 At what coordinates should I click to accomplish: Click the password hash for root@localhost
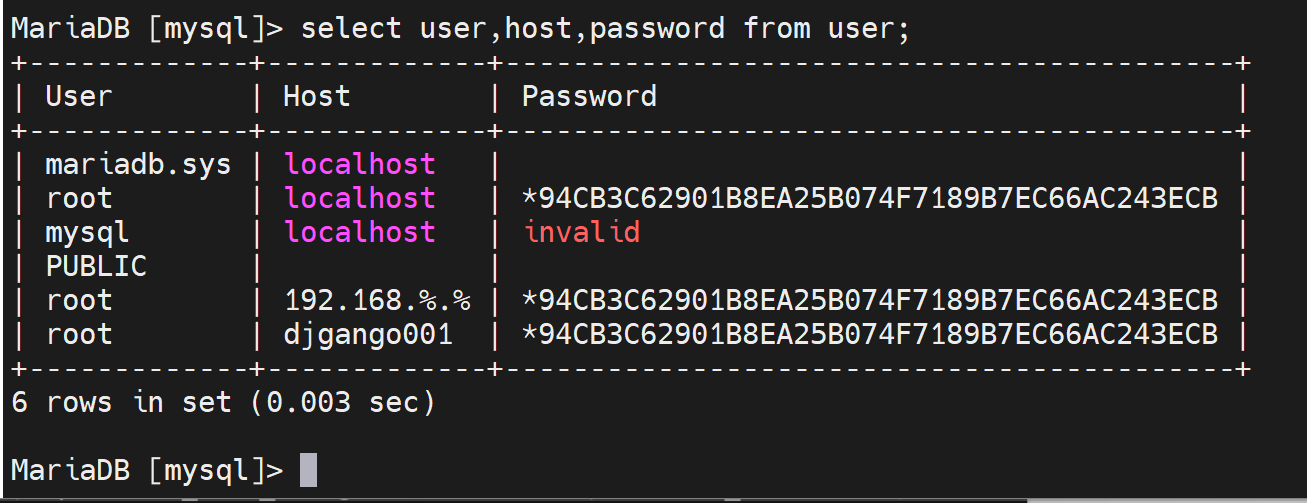870,198
